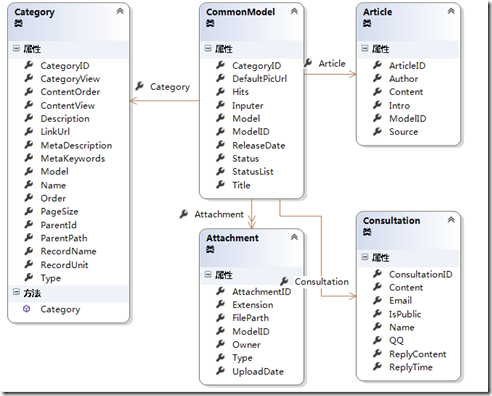Click wrench icon of Article association label
This screenshot has width=492, height=396.
click(x=308, y=63)
